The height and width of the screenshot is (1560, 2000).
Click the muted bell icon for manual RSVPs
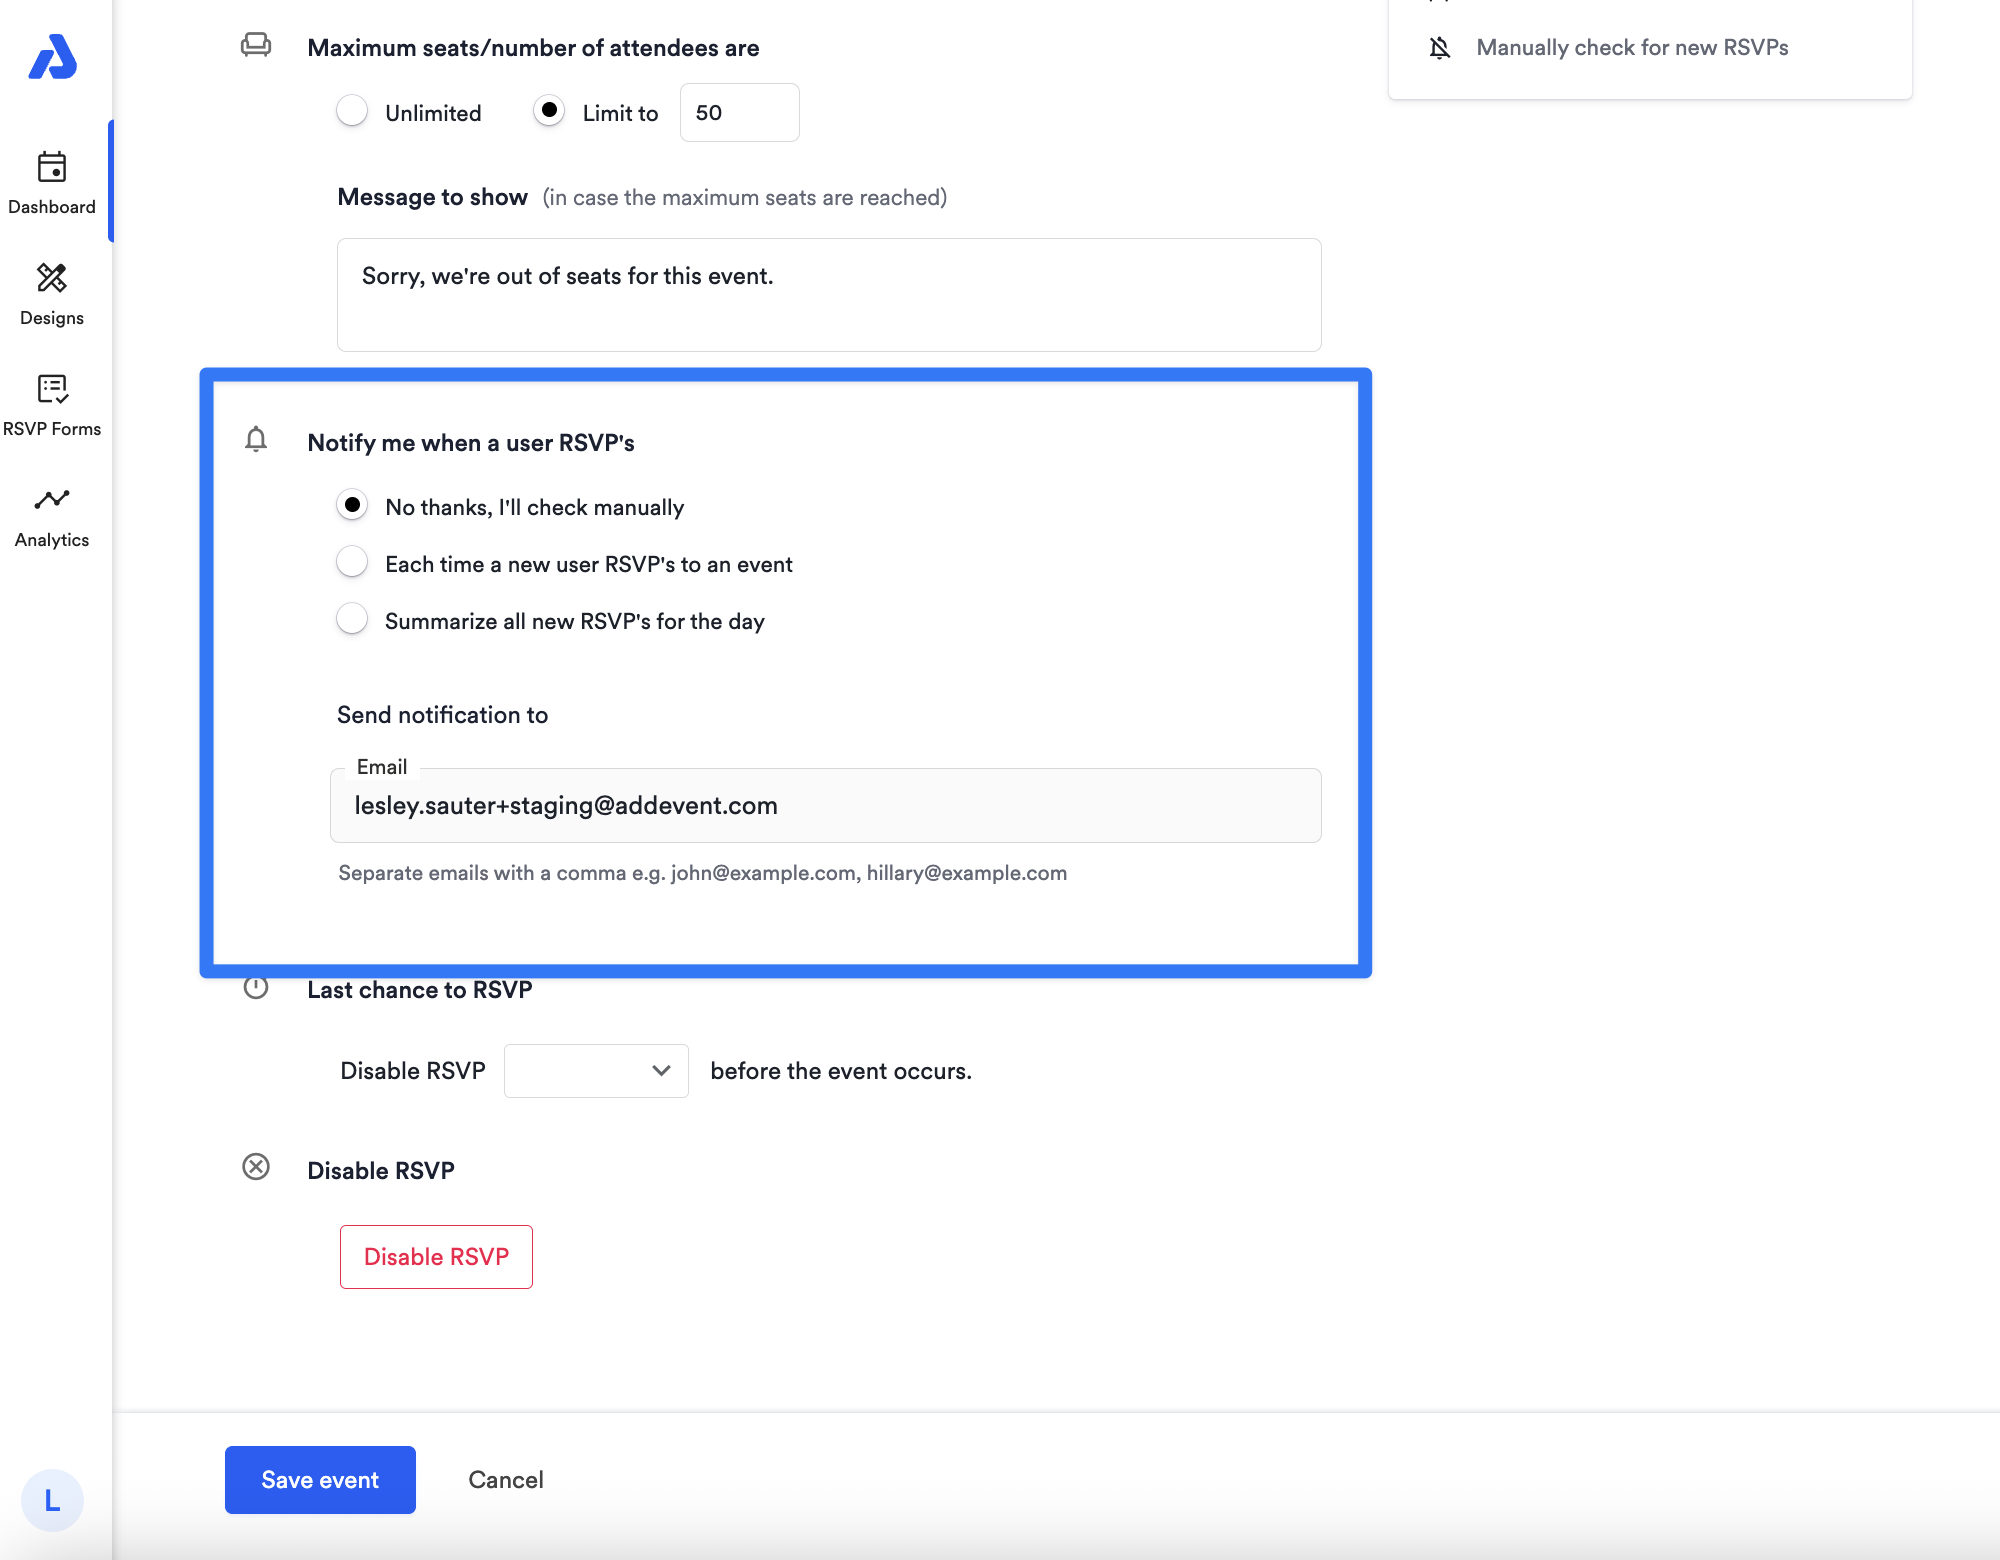(x=1439, y=47)
